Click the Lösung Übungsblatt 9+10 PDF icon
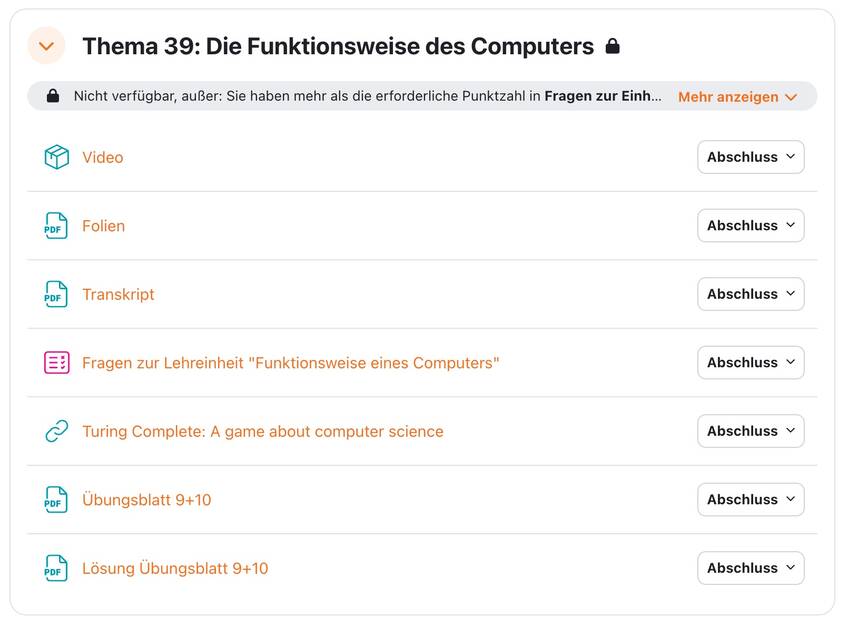Viewport: 848px width, 626px height. [x=56, y=569]
